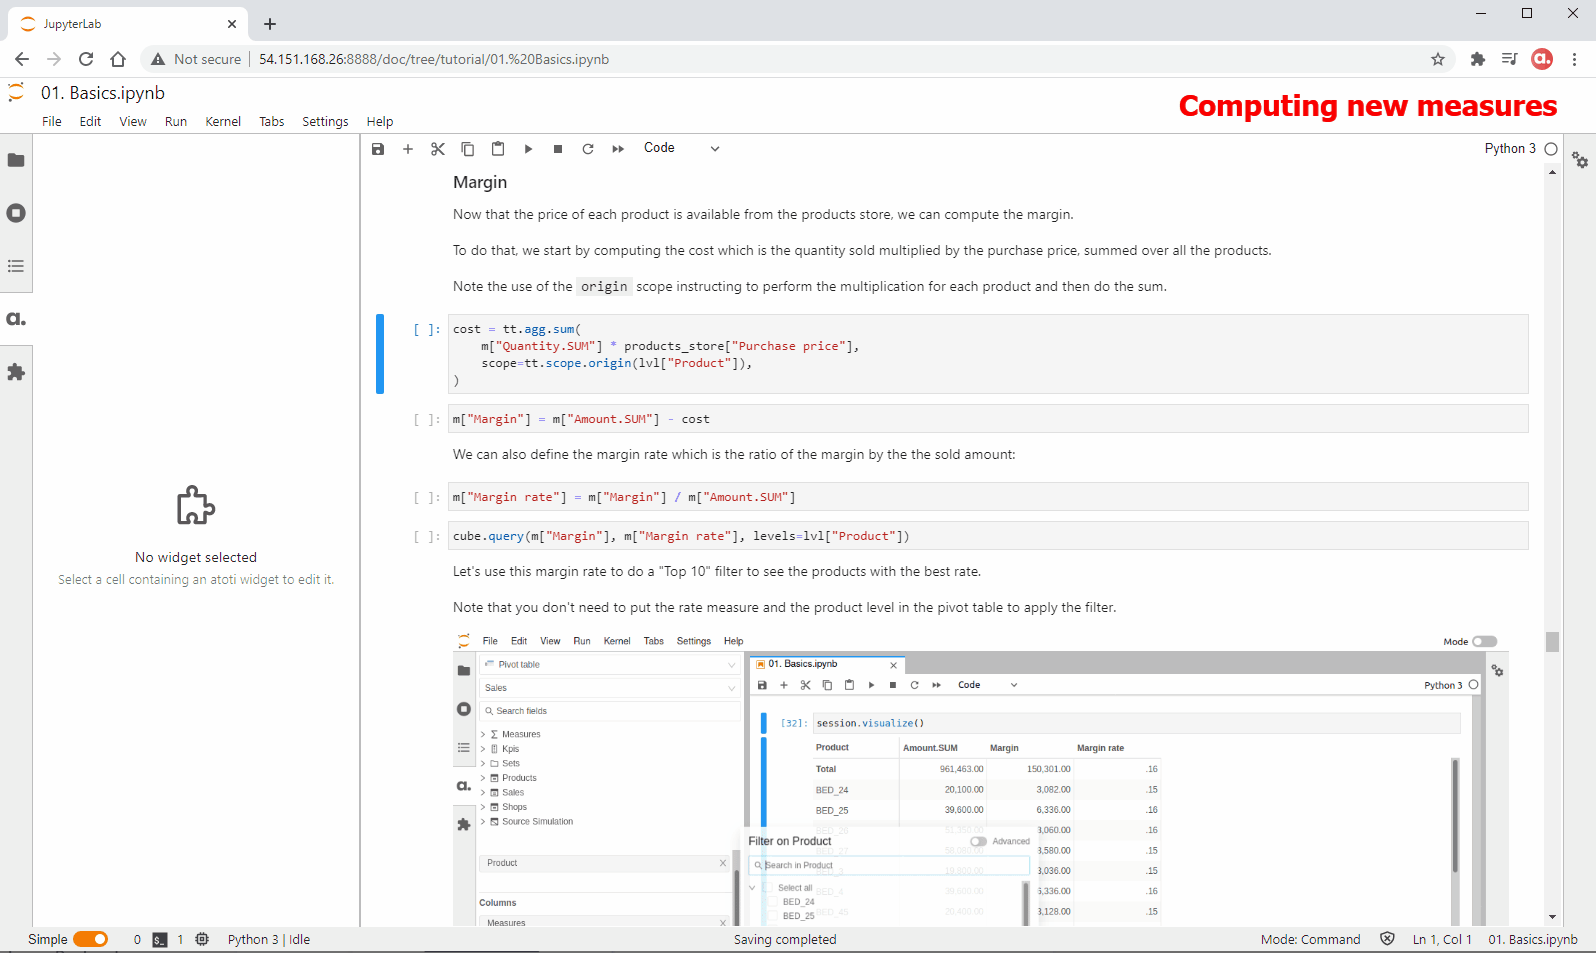The width and height of the screenshot is (1596, 953).
Task: Restart kernel and run all cells
Action: (x=618, y=149)
